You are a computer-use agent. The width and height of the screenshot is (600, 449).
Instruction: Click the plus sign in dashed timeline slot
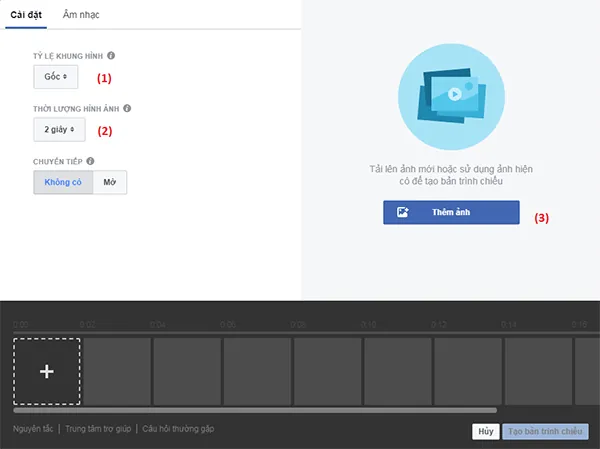tap(47, 371)
